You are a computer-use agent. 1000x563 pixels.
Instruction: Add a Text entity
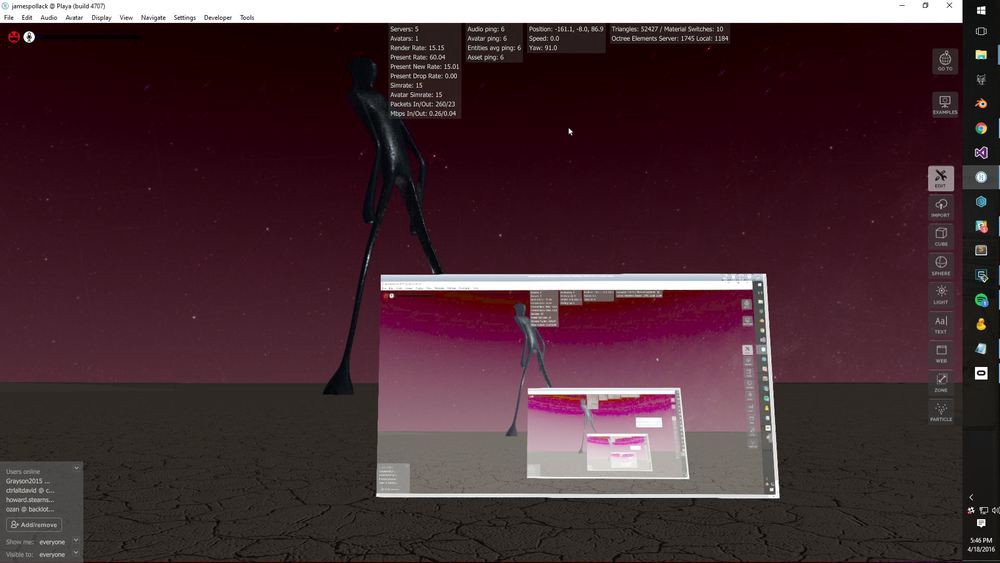pyautogui.click(x=940, y=323)
